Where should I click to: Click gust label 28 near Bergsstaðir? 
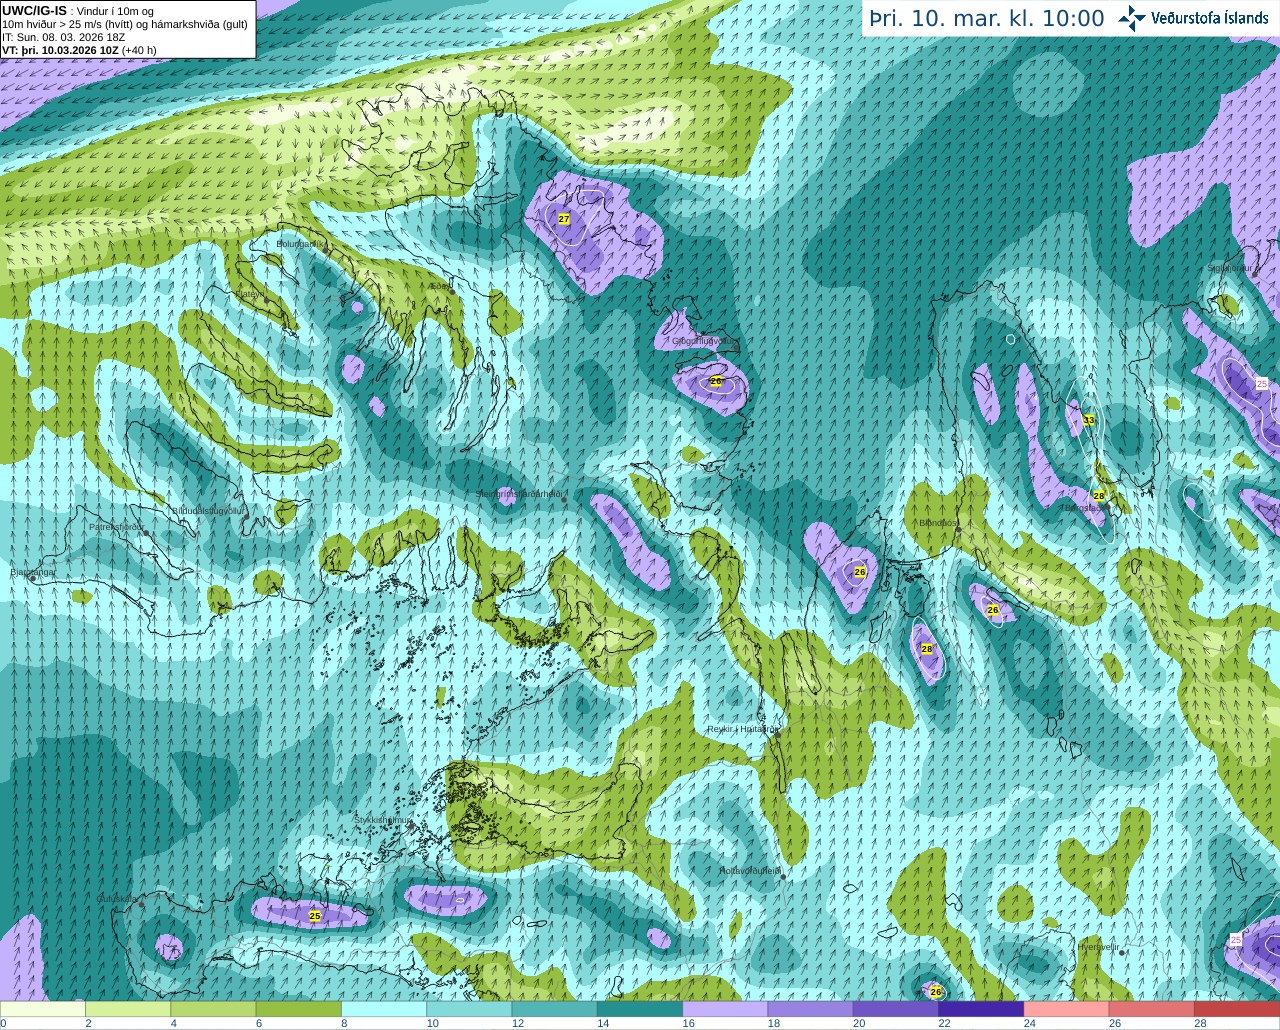(1098, 496)
